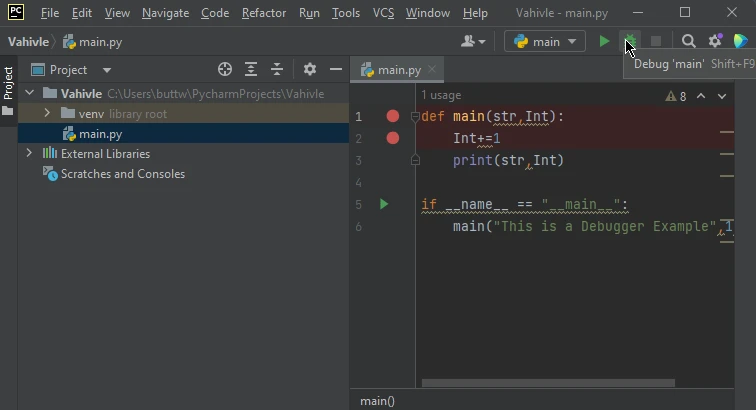Open the 'main' run configuration dropdown
The height and width of the screenshot is (410, 756).
tap(545, 41)
